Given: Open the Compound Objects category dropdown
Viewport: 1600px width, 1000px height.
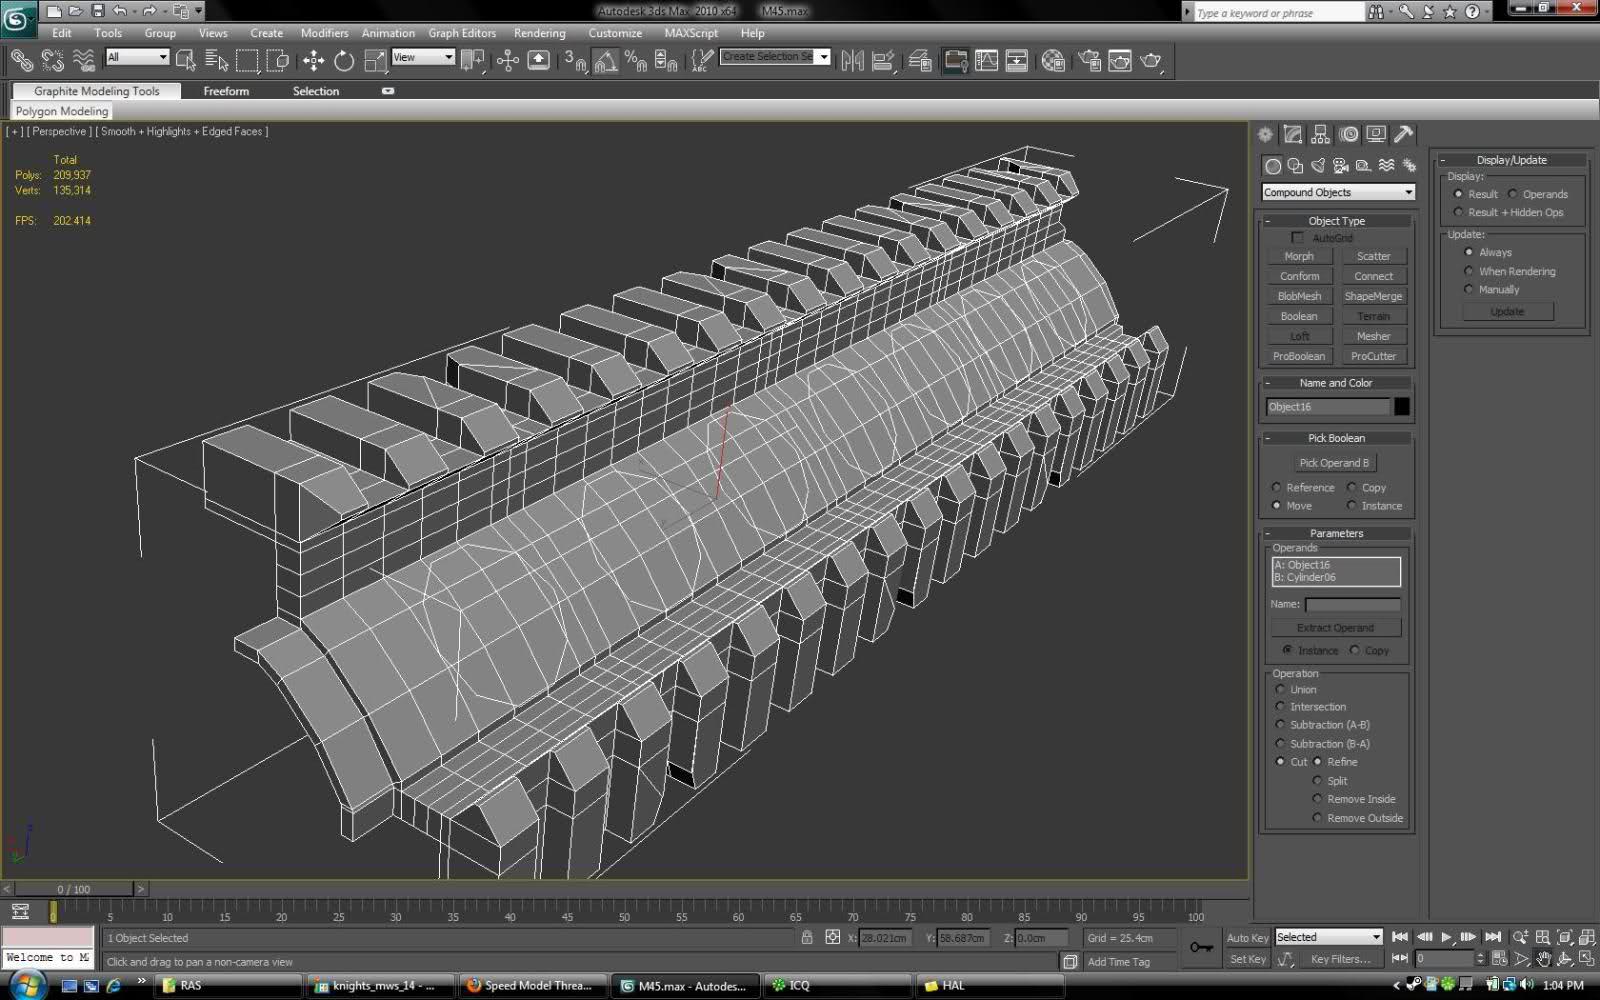Looking at the screenshot, I should (x=1338, y=192).
